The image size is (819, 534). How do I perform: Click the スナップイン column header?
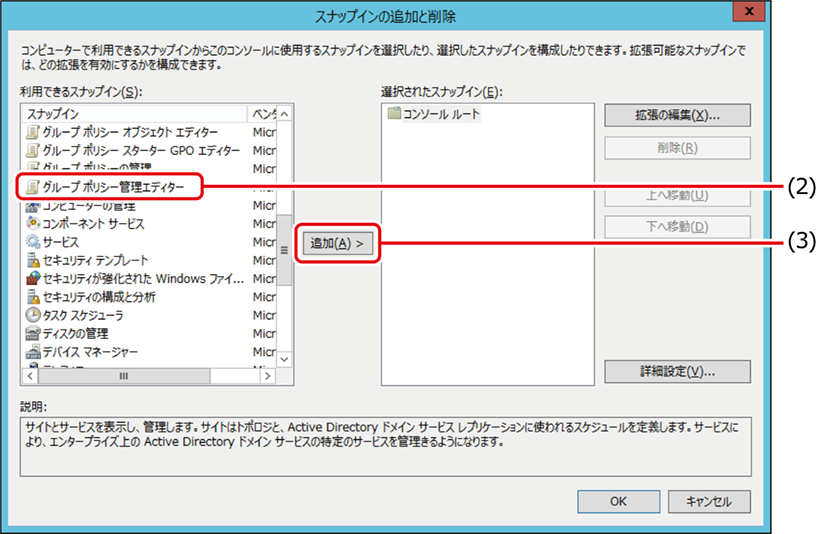(x=135, y=113)
